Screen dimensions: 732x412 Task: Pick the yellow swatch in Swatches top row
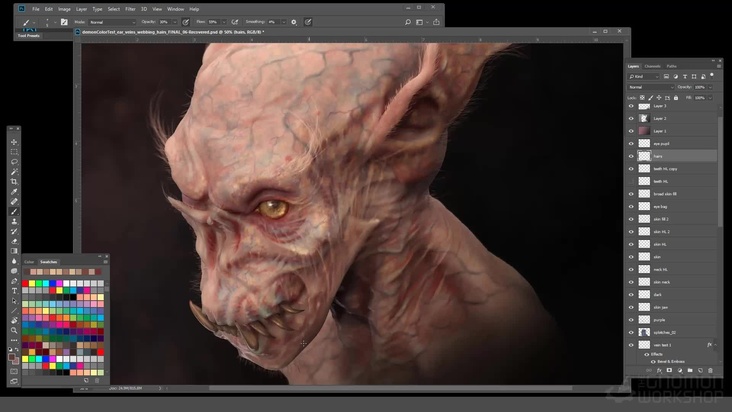[32, 283]
